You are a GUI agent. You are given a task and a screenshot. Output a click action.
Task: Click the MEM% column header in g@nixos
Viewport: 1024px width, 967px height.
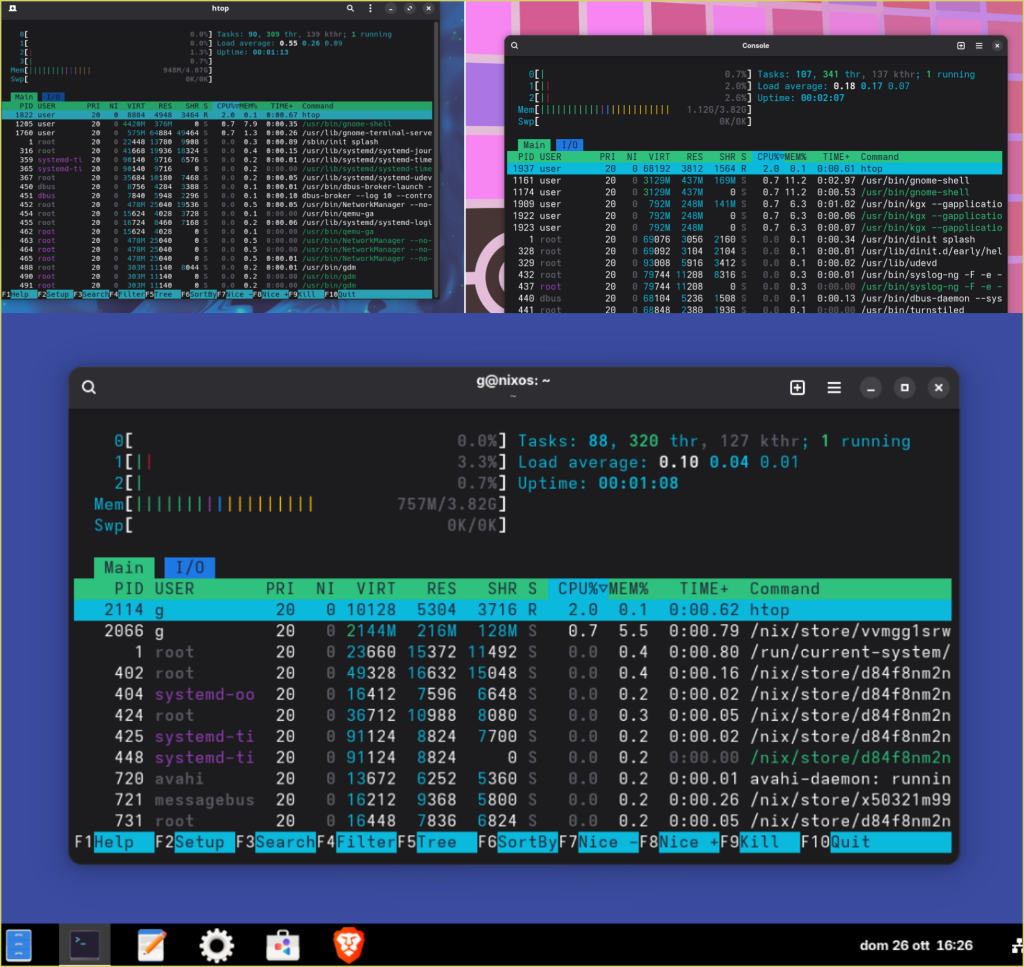tap(629, 589)
